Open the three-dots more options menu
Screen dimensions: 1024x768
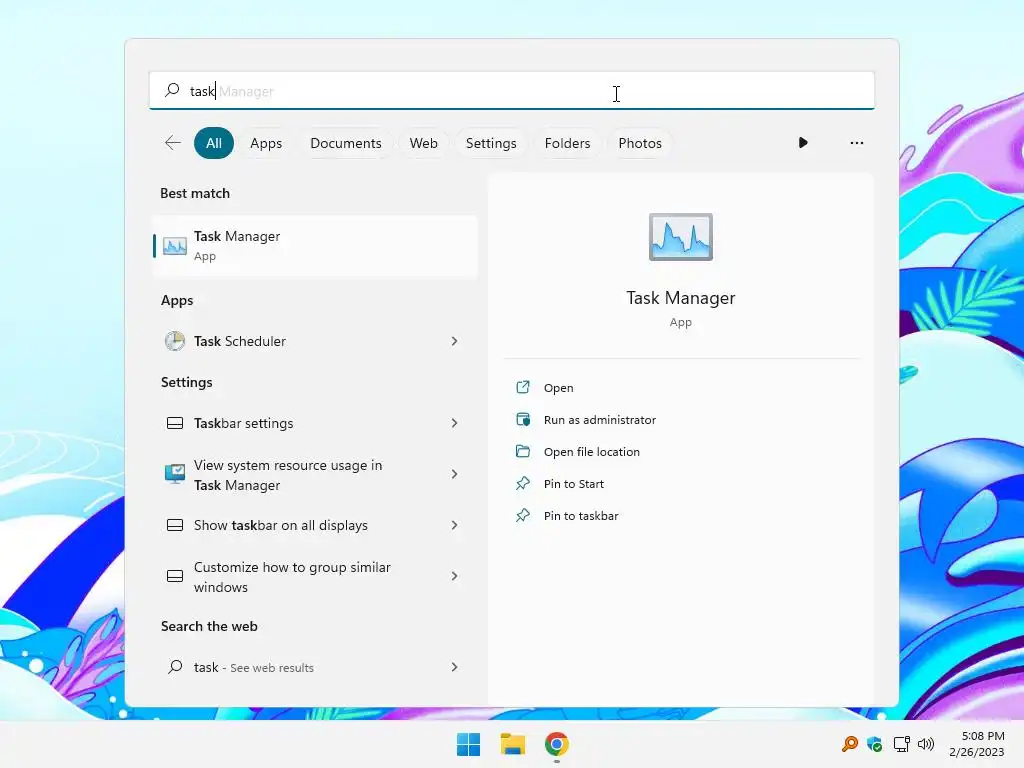click(857, 142)
